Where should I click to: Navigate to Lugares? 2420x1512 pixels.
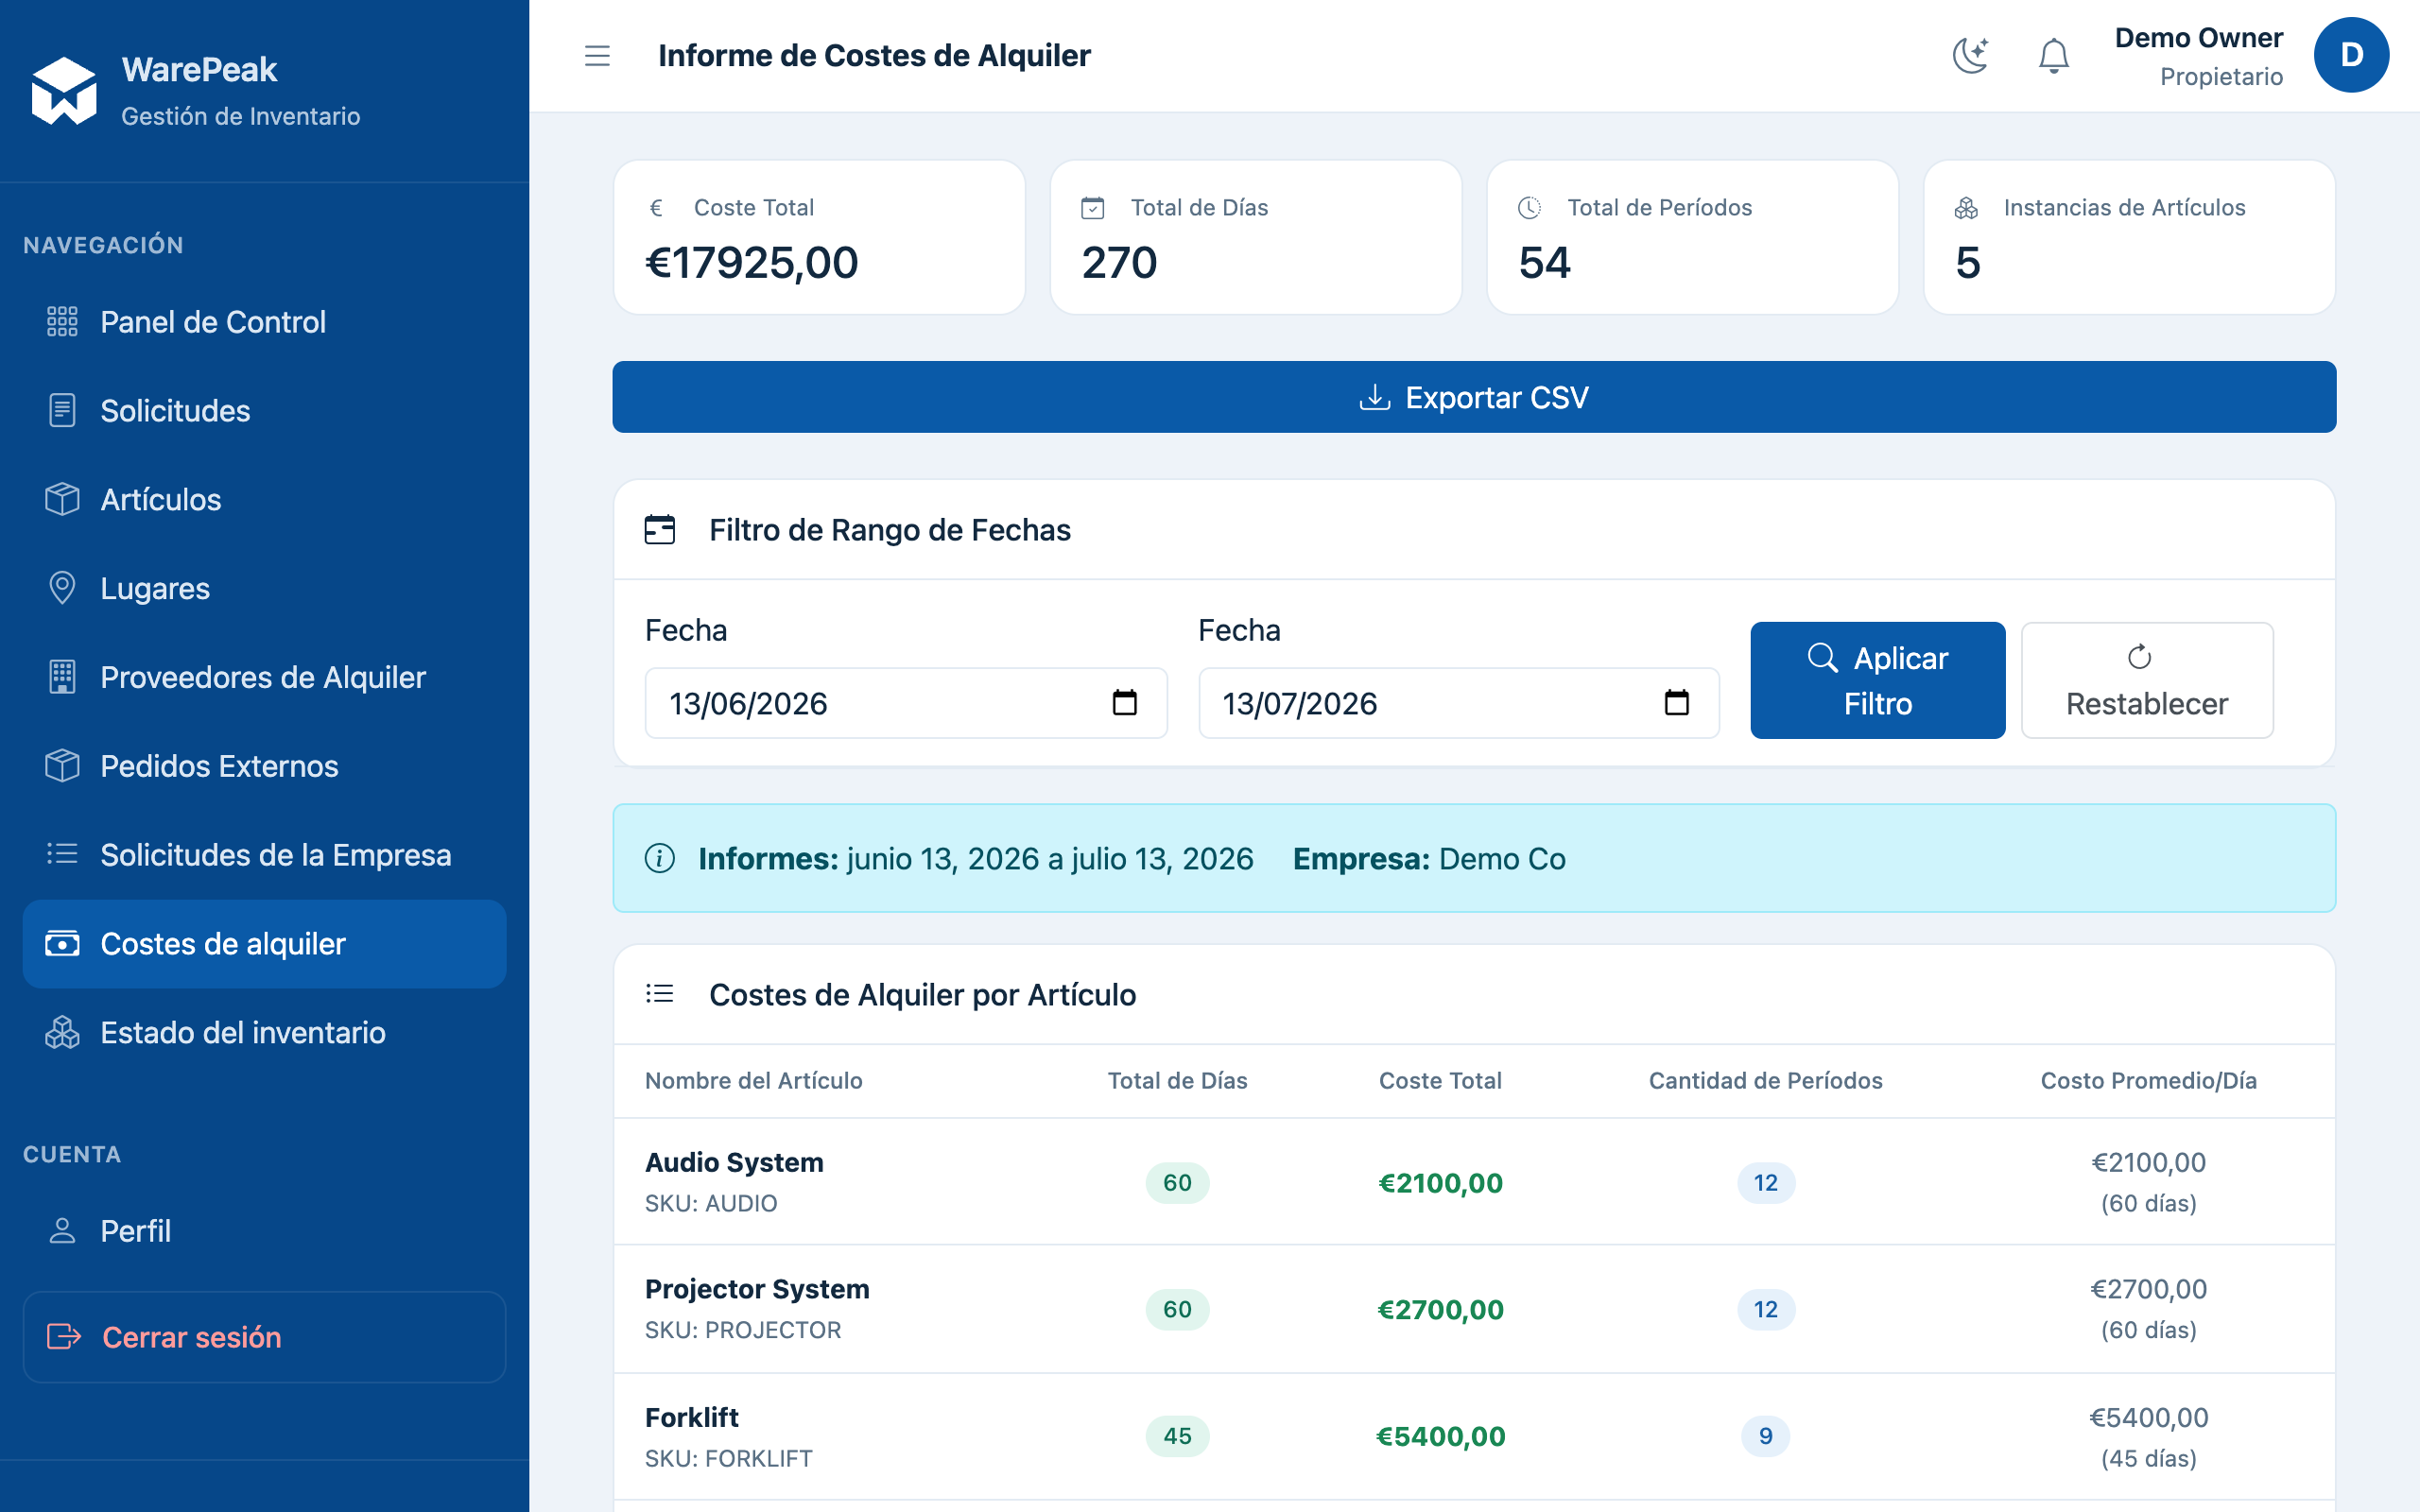[264, 588]
